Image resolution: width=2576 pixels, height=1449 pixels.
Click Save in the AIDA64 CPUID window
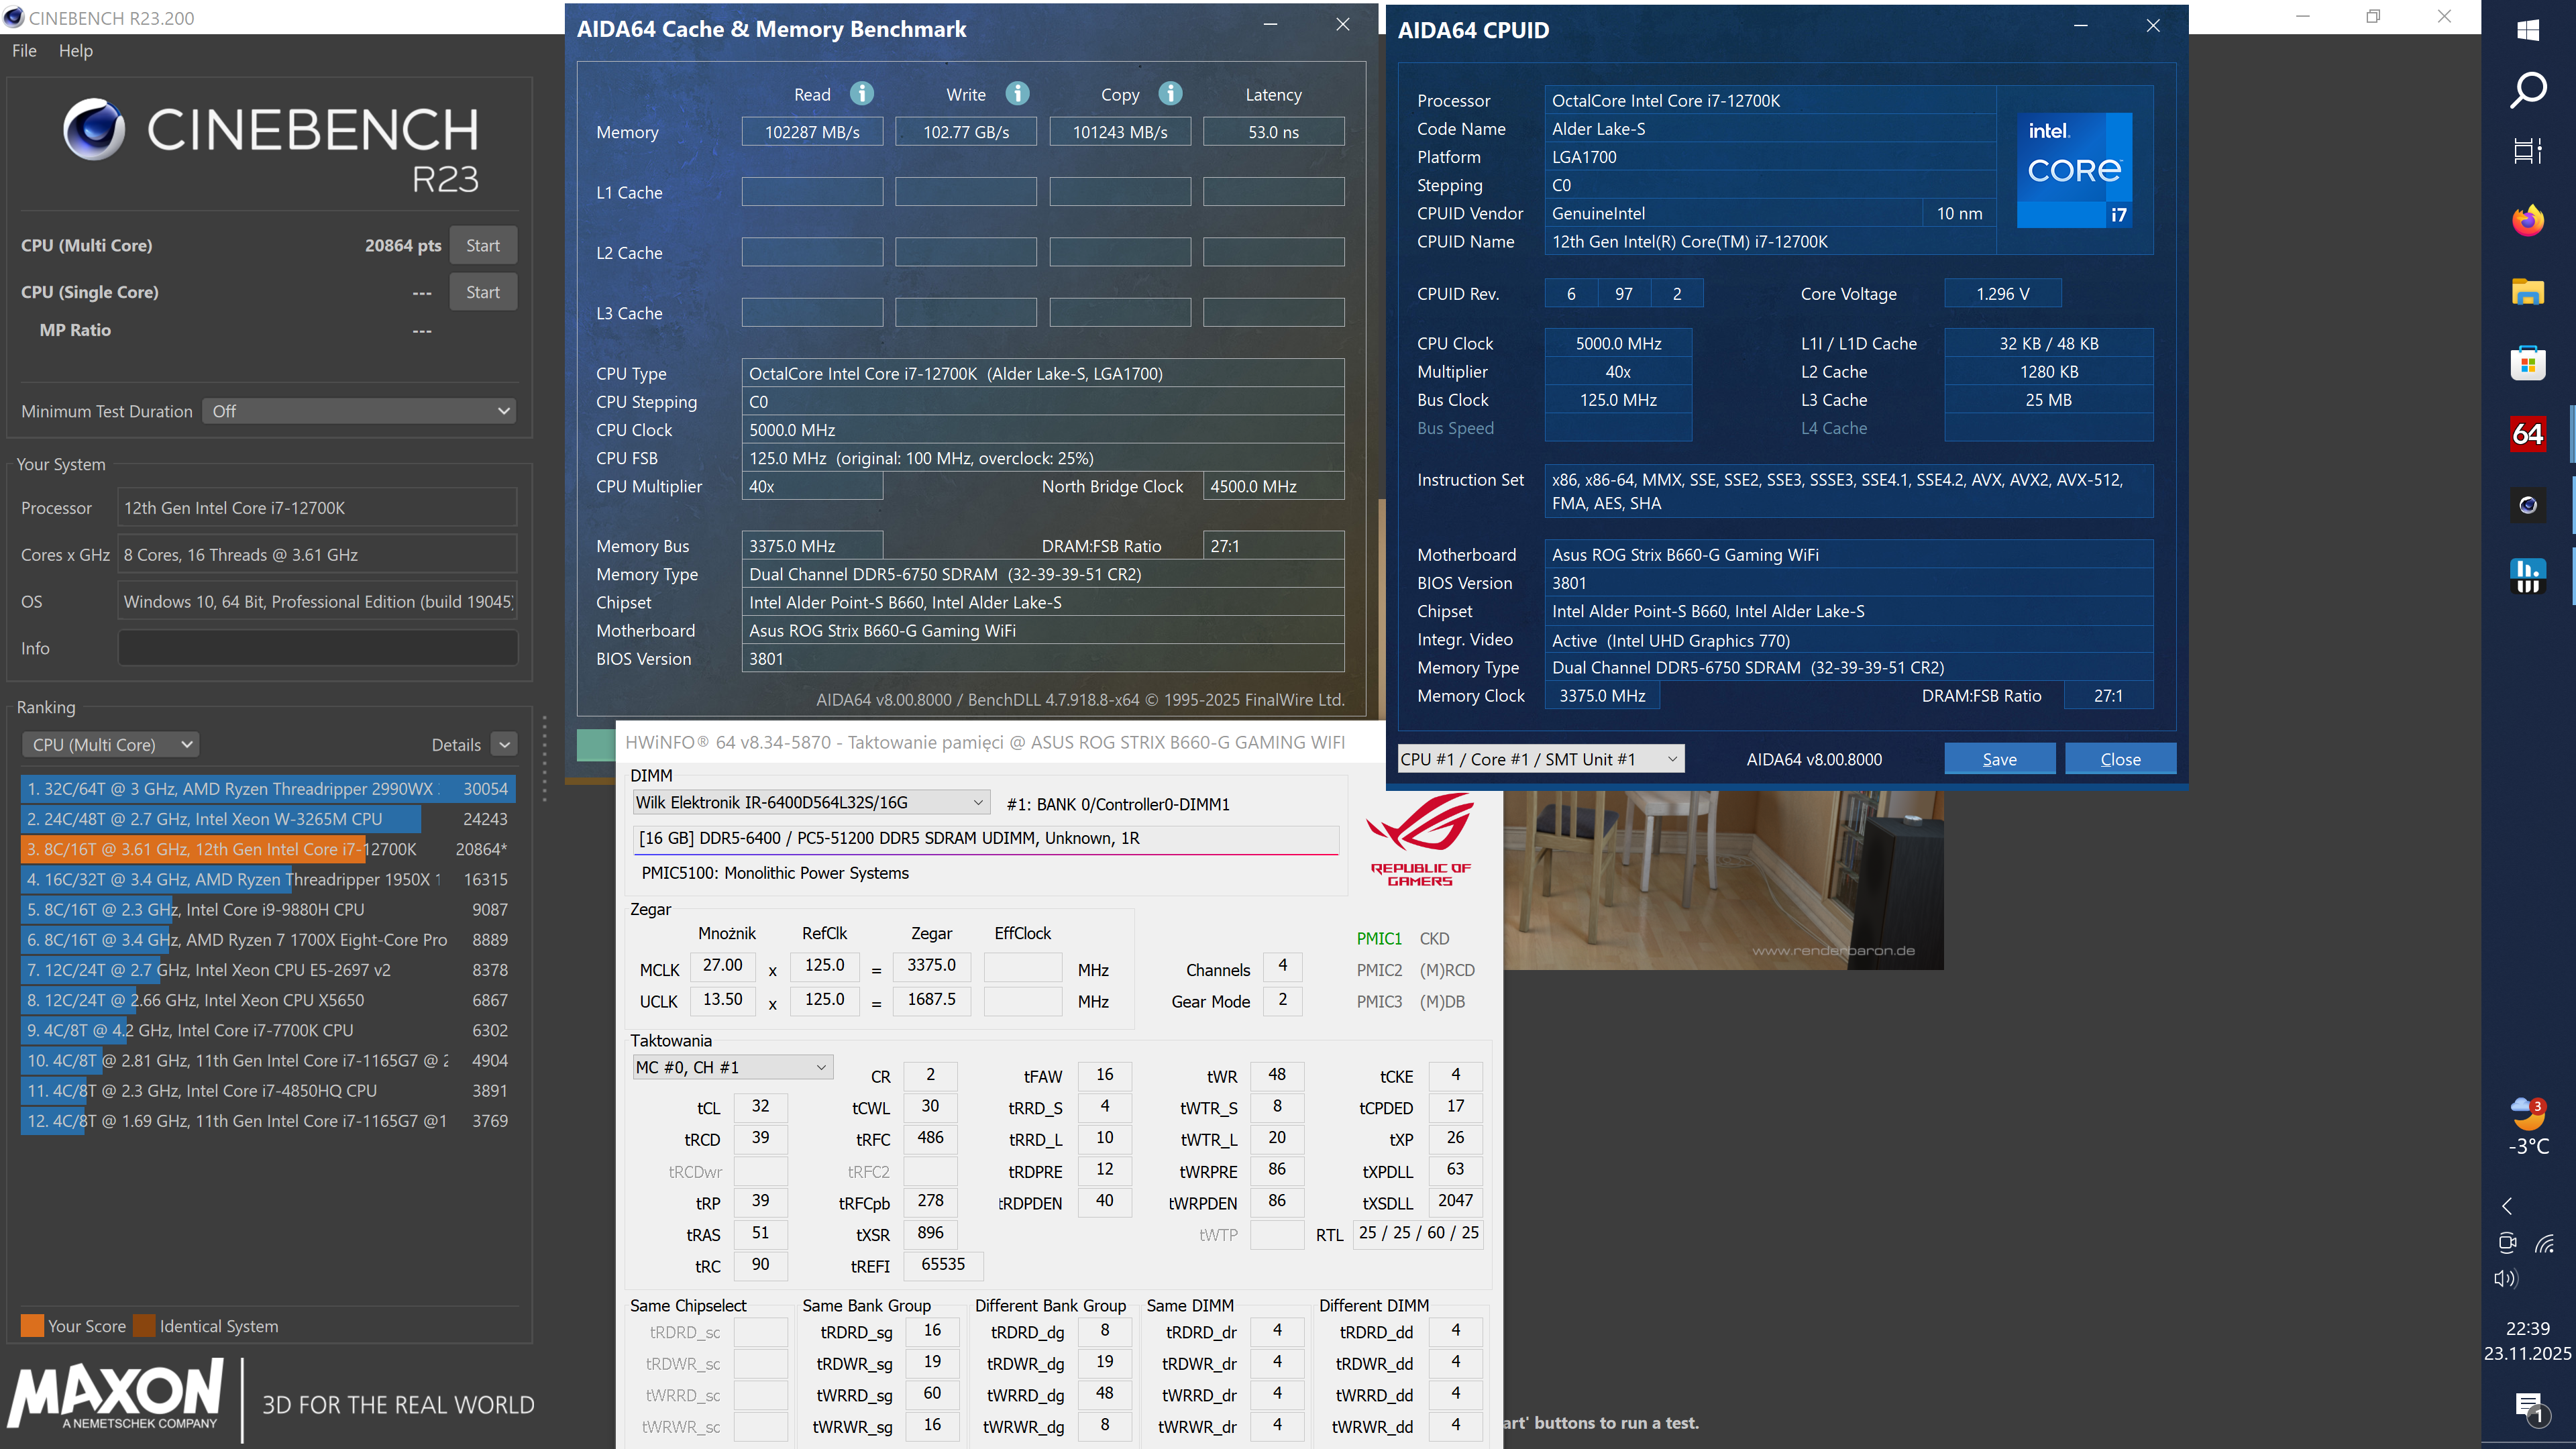point(1998,759)
